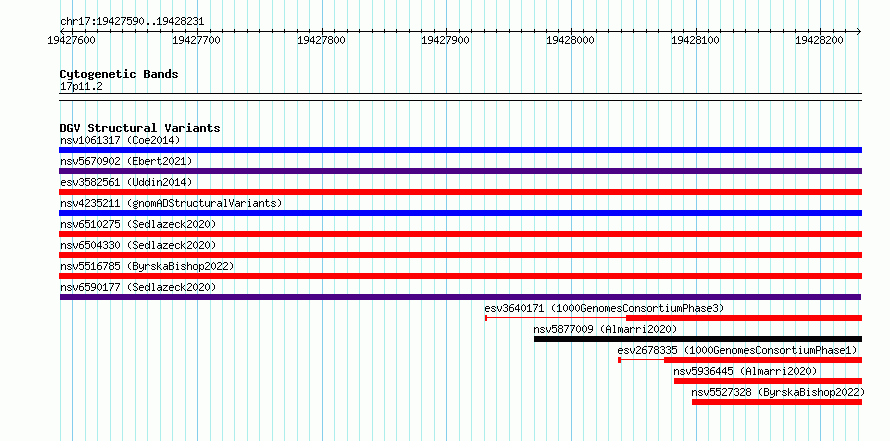This screenshot has height=441, width=890.
Task: Select the purple nsv6590177 variant bar
Action: tap(460, 297)
